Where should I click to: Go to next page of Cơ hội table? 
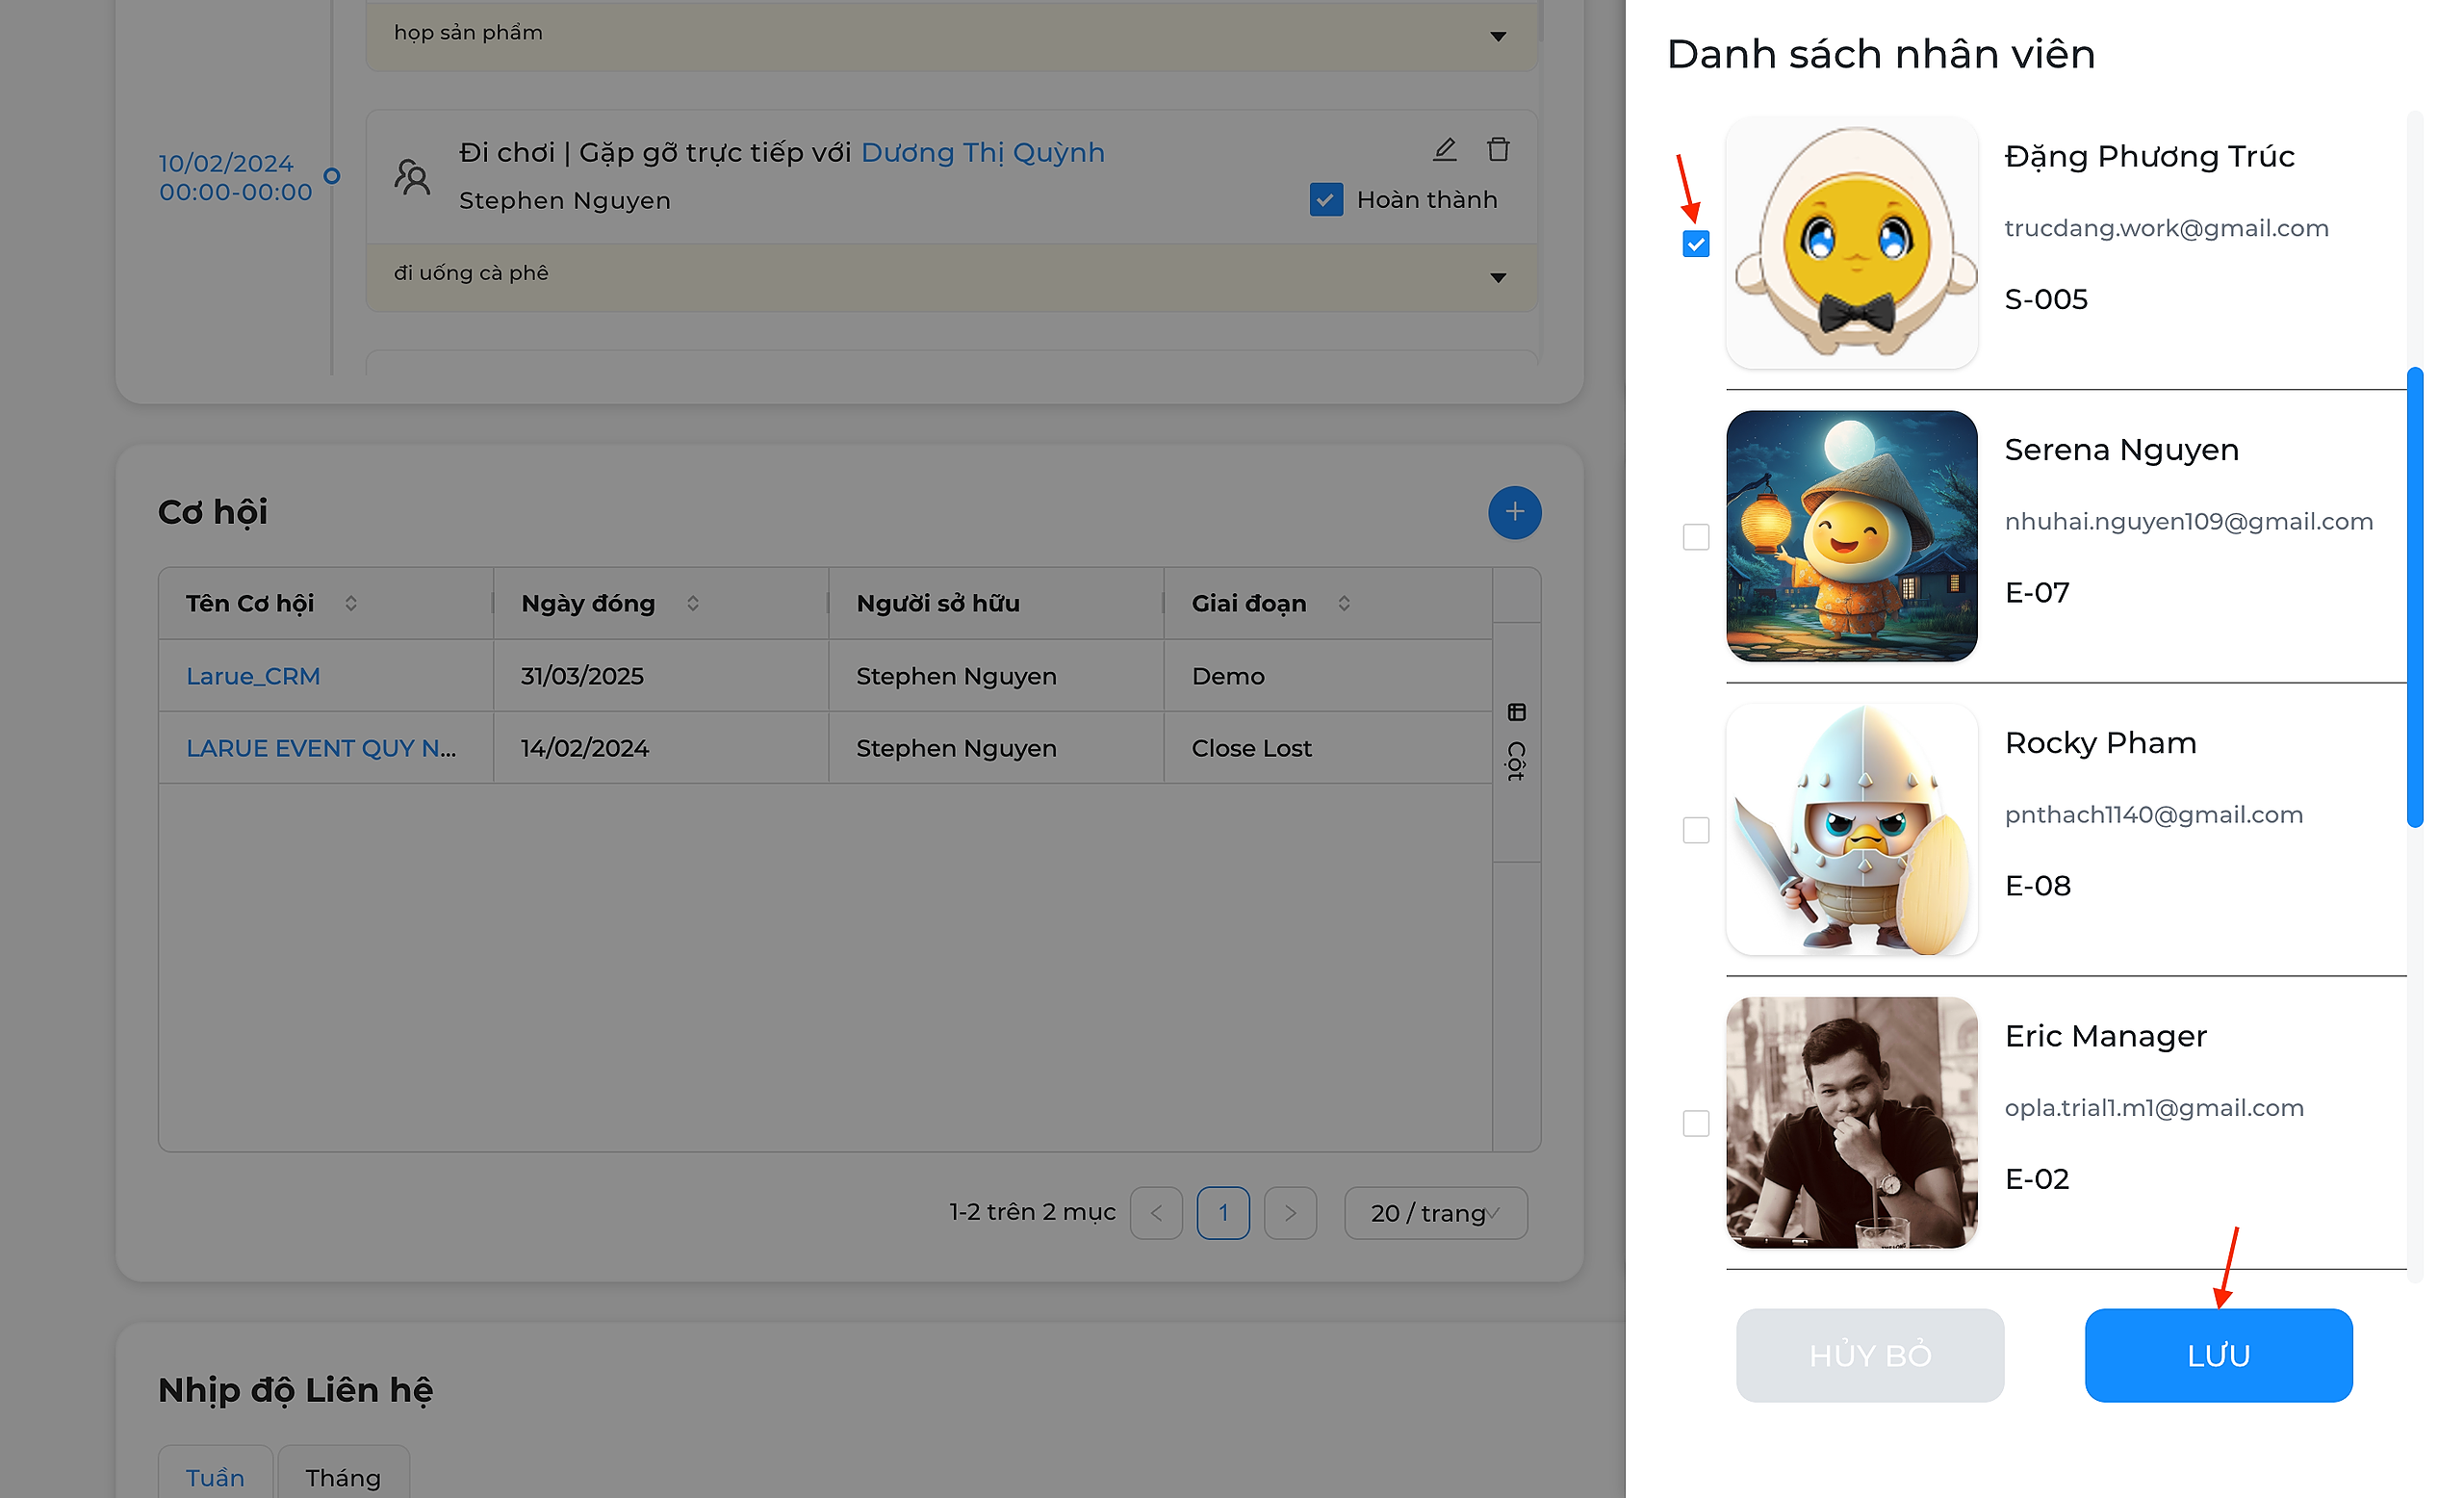(1290, 1213)
